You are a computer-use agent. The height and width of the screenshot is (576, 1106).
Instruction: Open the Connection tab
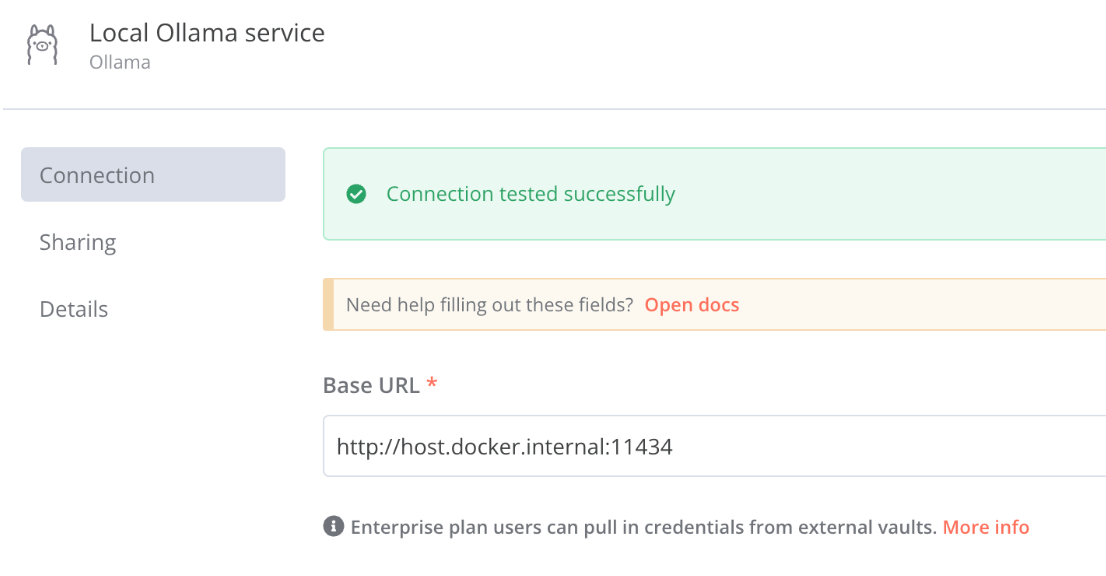[153, 175]
